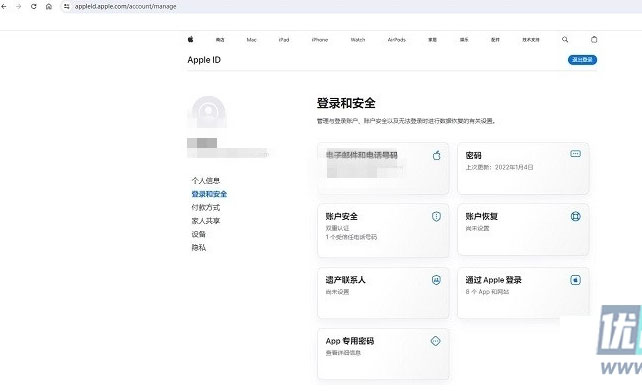Click the 尚未设置 text under 账户恢复
This screenshot has width=642, height=391.
(477, 228)
